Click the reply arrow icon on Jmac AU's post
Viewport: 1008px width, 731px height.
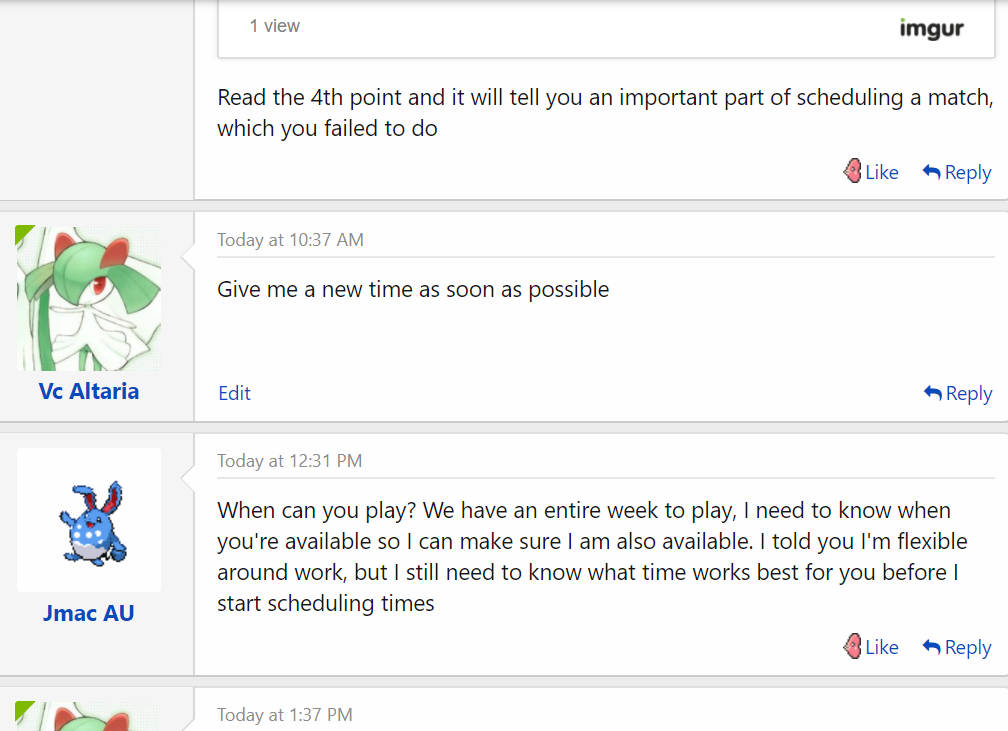pyautogui.click(x=932, y=647)
